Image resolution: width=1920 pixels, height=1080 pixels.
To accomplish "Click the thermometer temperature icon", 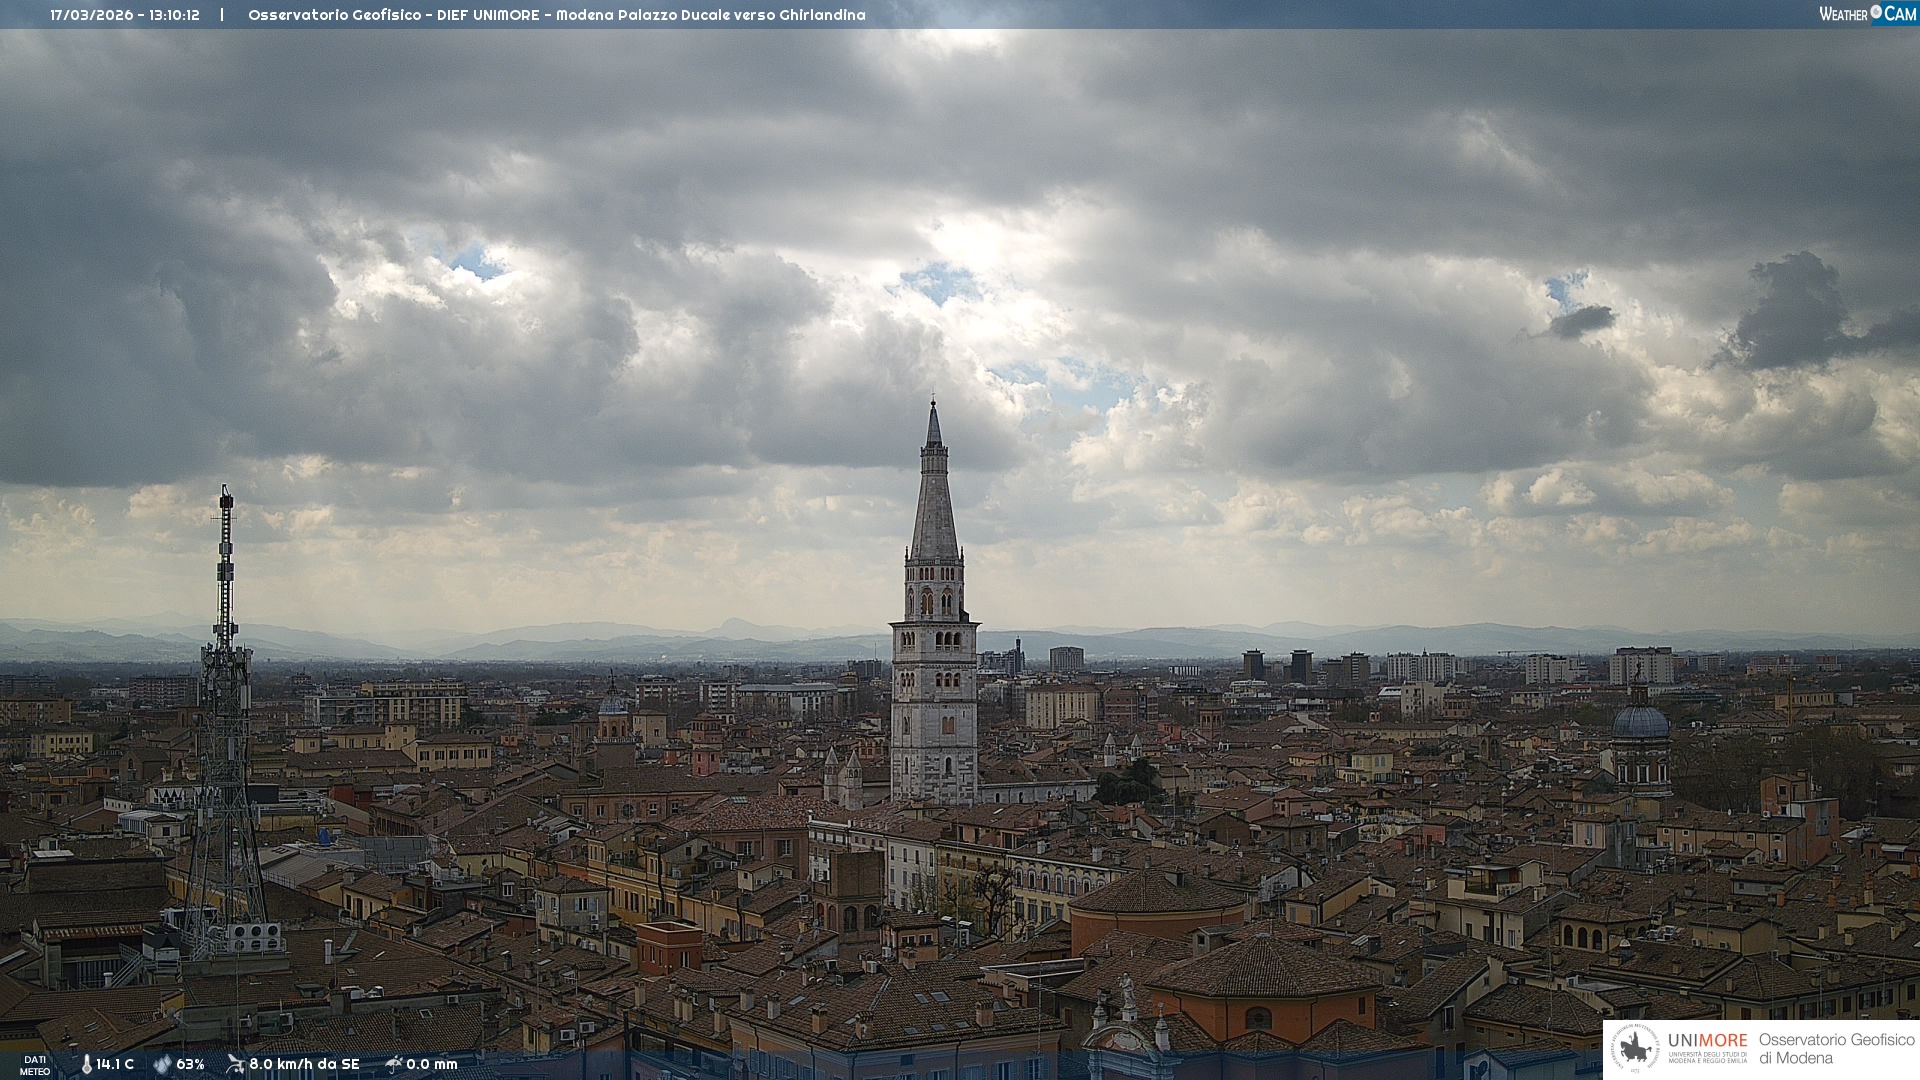I will point(86,1065).
